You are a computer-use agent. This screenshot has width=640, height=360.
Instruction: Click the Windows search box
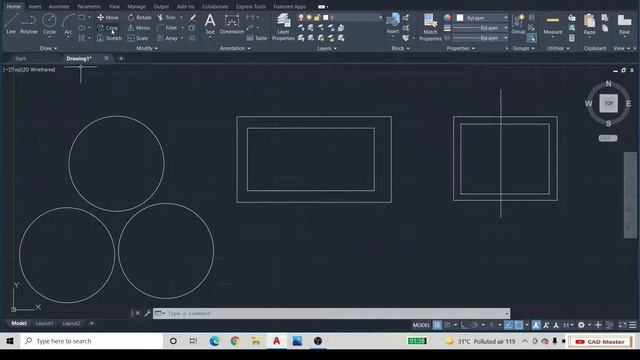tap(92, 341)
